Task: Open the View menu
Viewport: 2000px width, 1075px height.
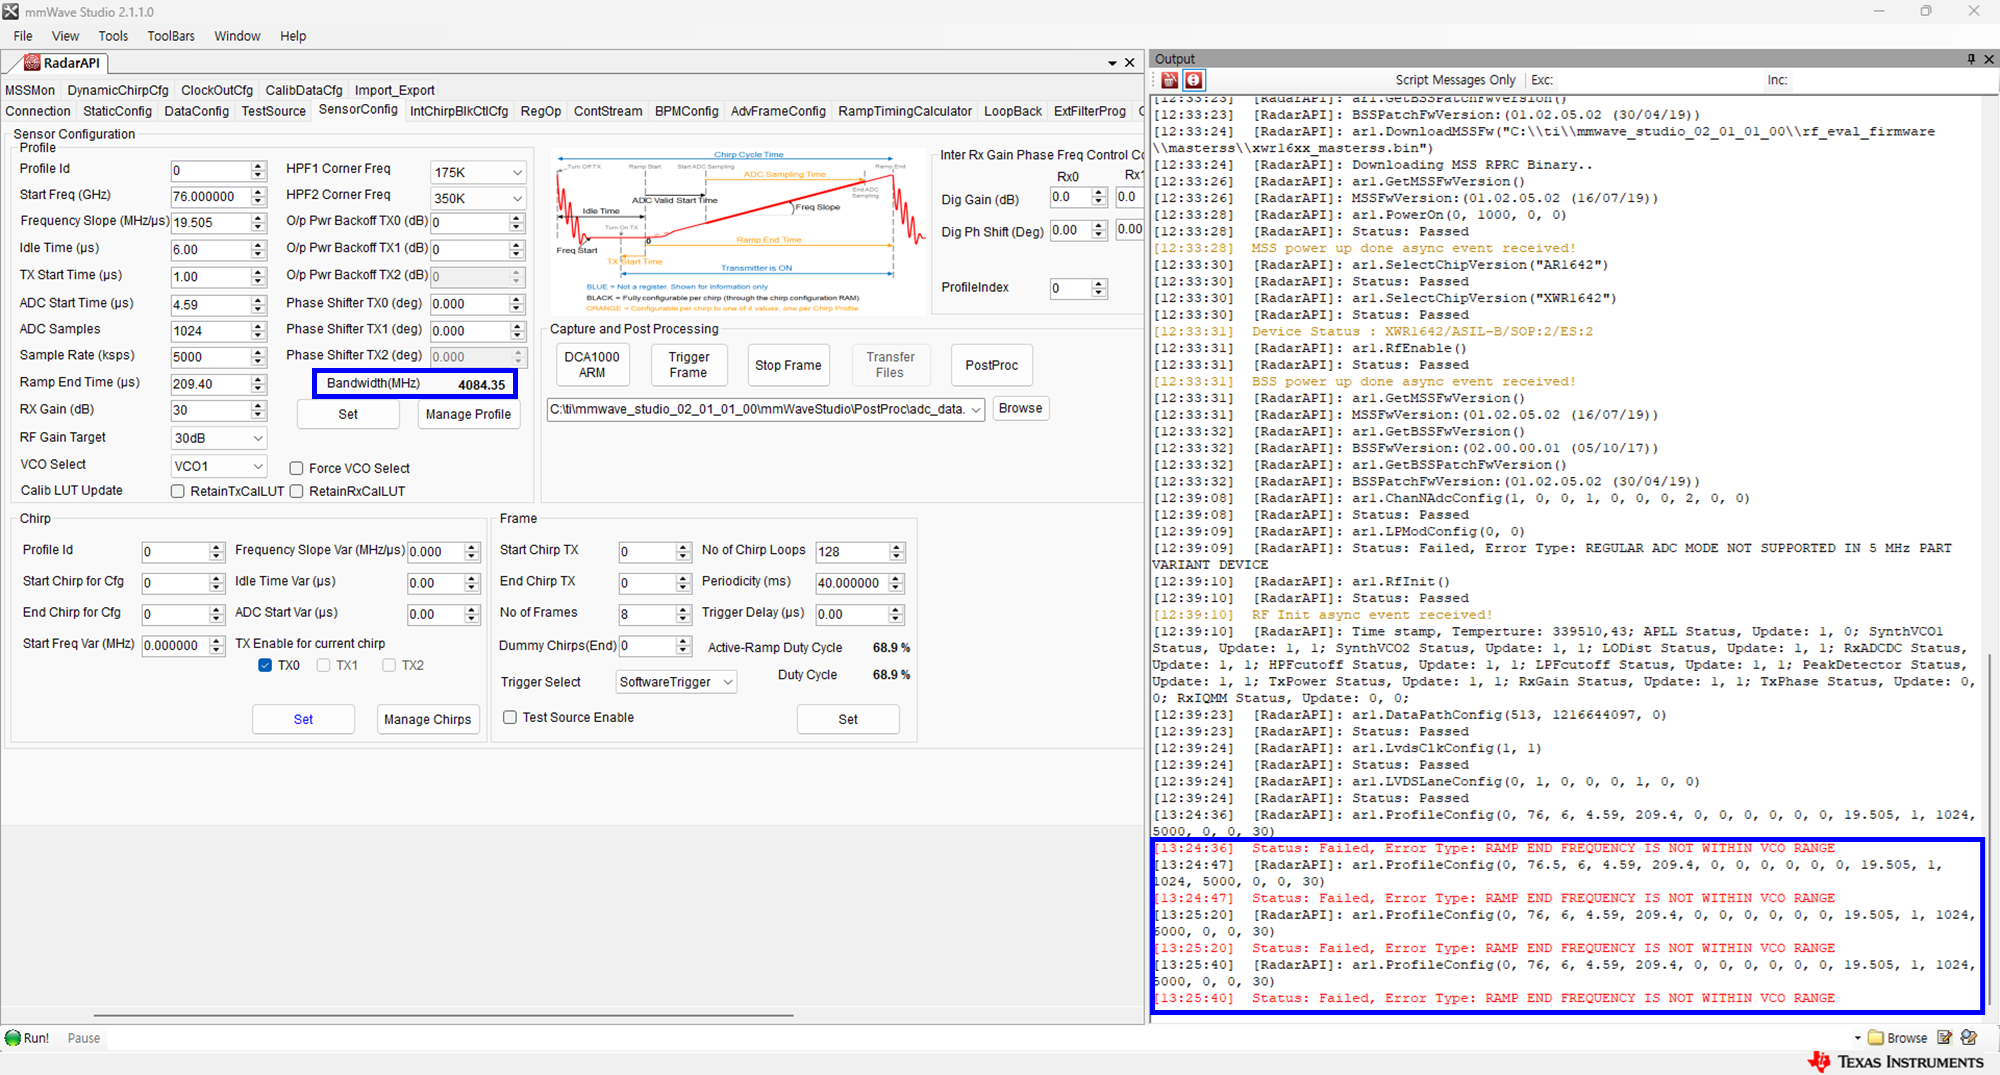Action: 65,36
